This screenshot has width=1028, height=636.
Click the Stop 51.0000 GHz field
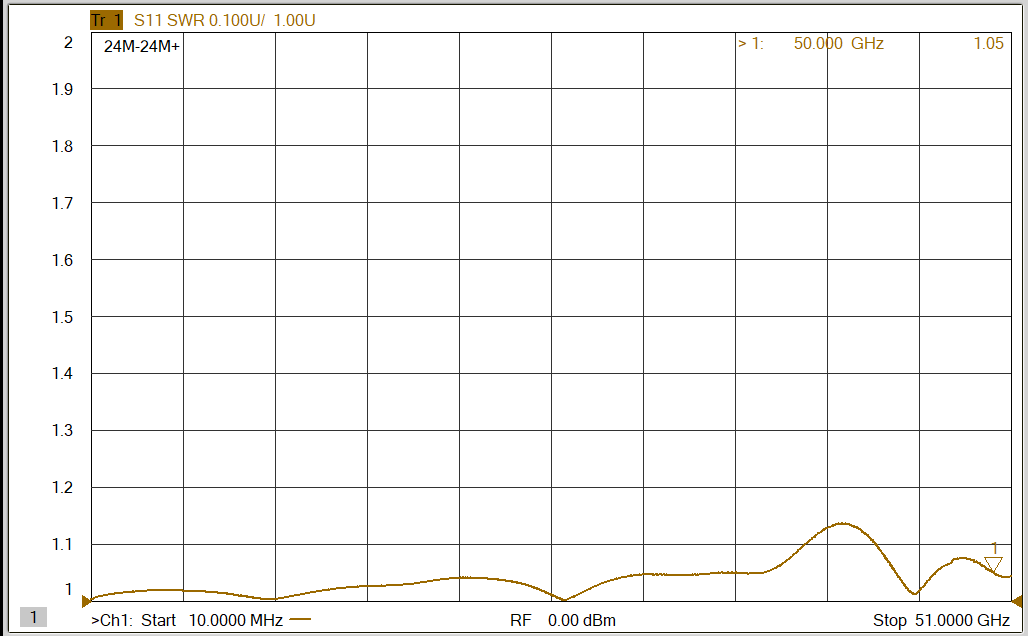pyautogui.click(x=941, y=620)
